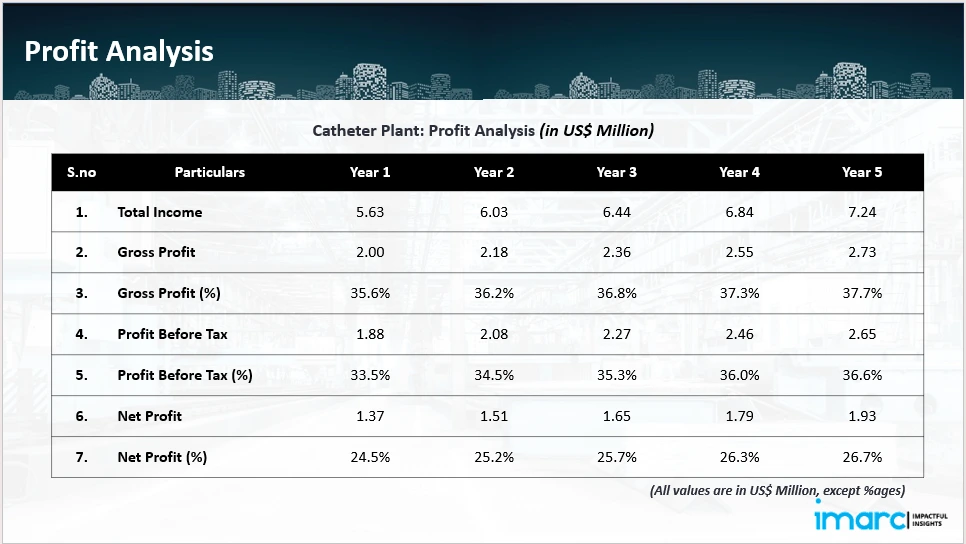Click the Year 1 column header
Image resolution: width=966 pixels, height=544 pixels.
point(370,172)
